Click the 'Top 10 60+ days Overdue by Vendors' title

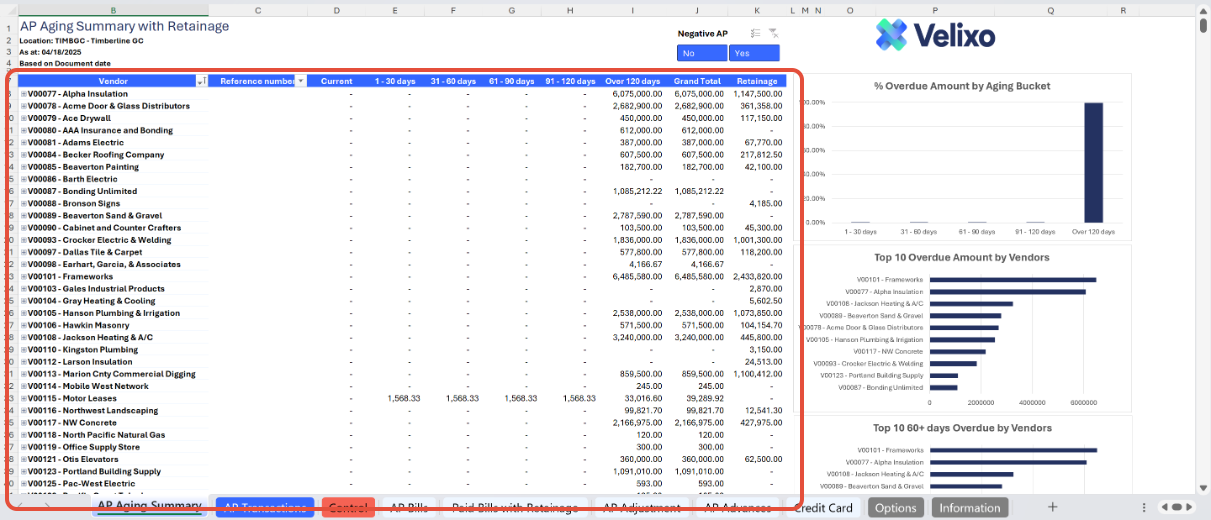962,428
